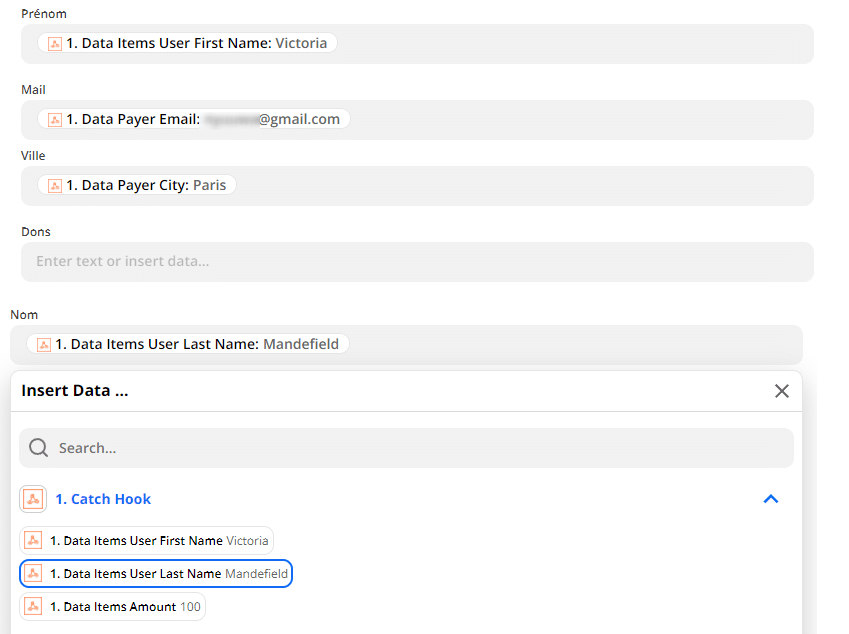The height and width of the screenshot is (634, 849).
Task: Click icon beside Data Items Amount option
Action: tap(34, 606)
